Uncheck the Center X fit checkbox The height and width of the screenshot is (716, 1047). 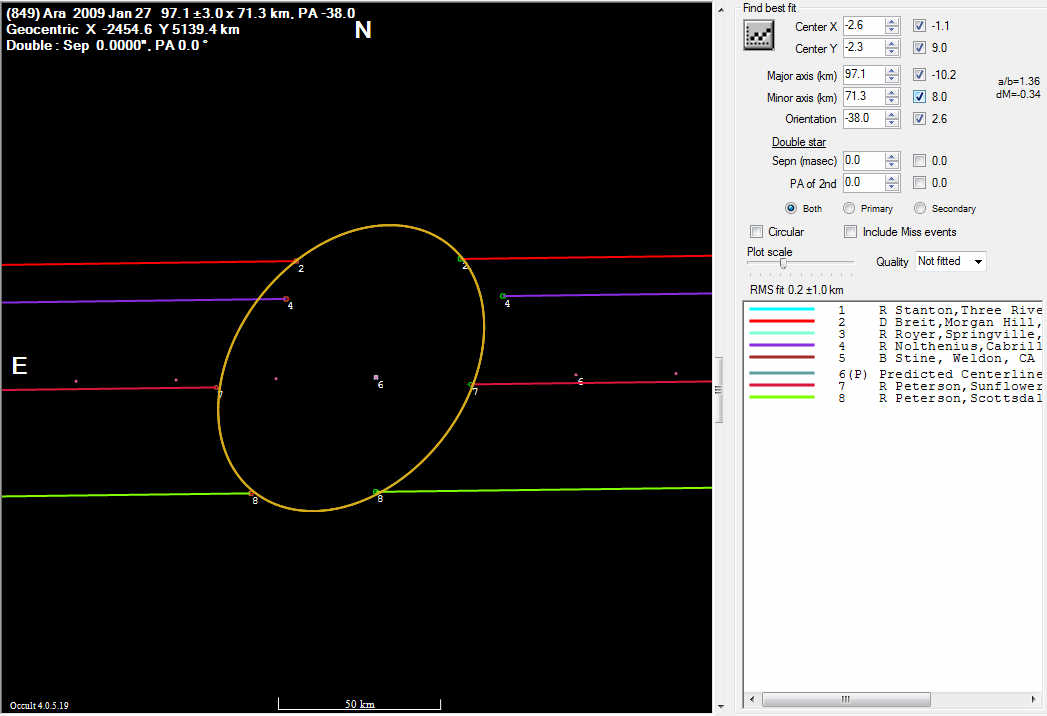[x=920, y=25]
